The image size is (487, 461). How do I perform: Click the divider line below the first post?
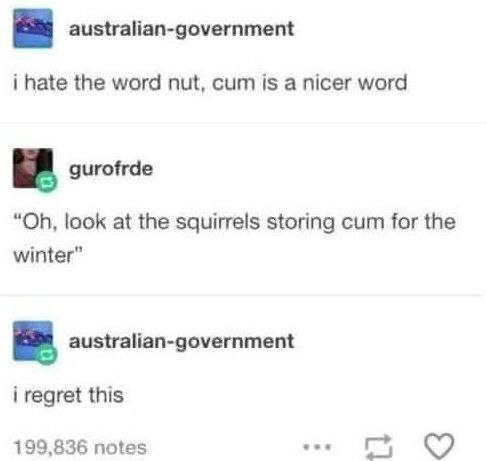[243, 123]
